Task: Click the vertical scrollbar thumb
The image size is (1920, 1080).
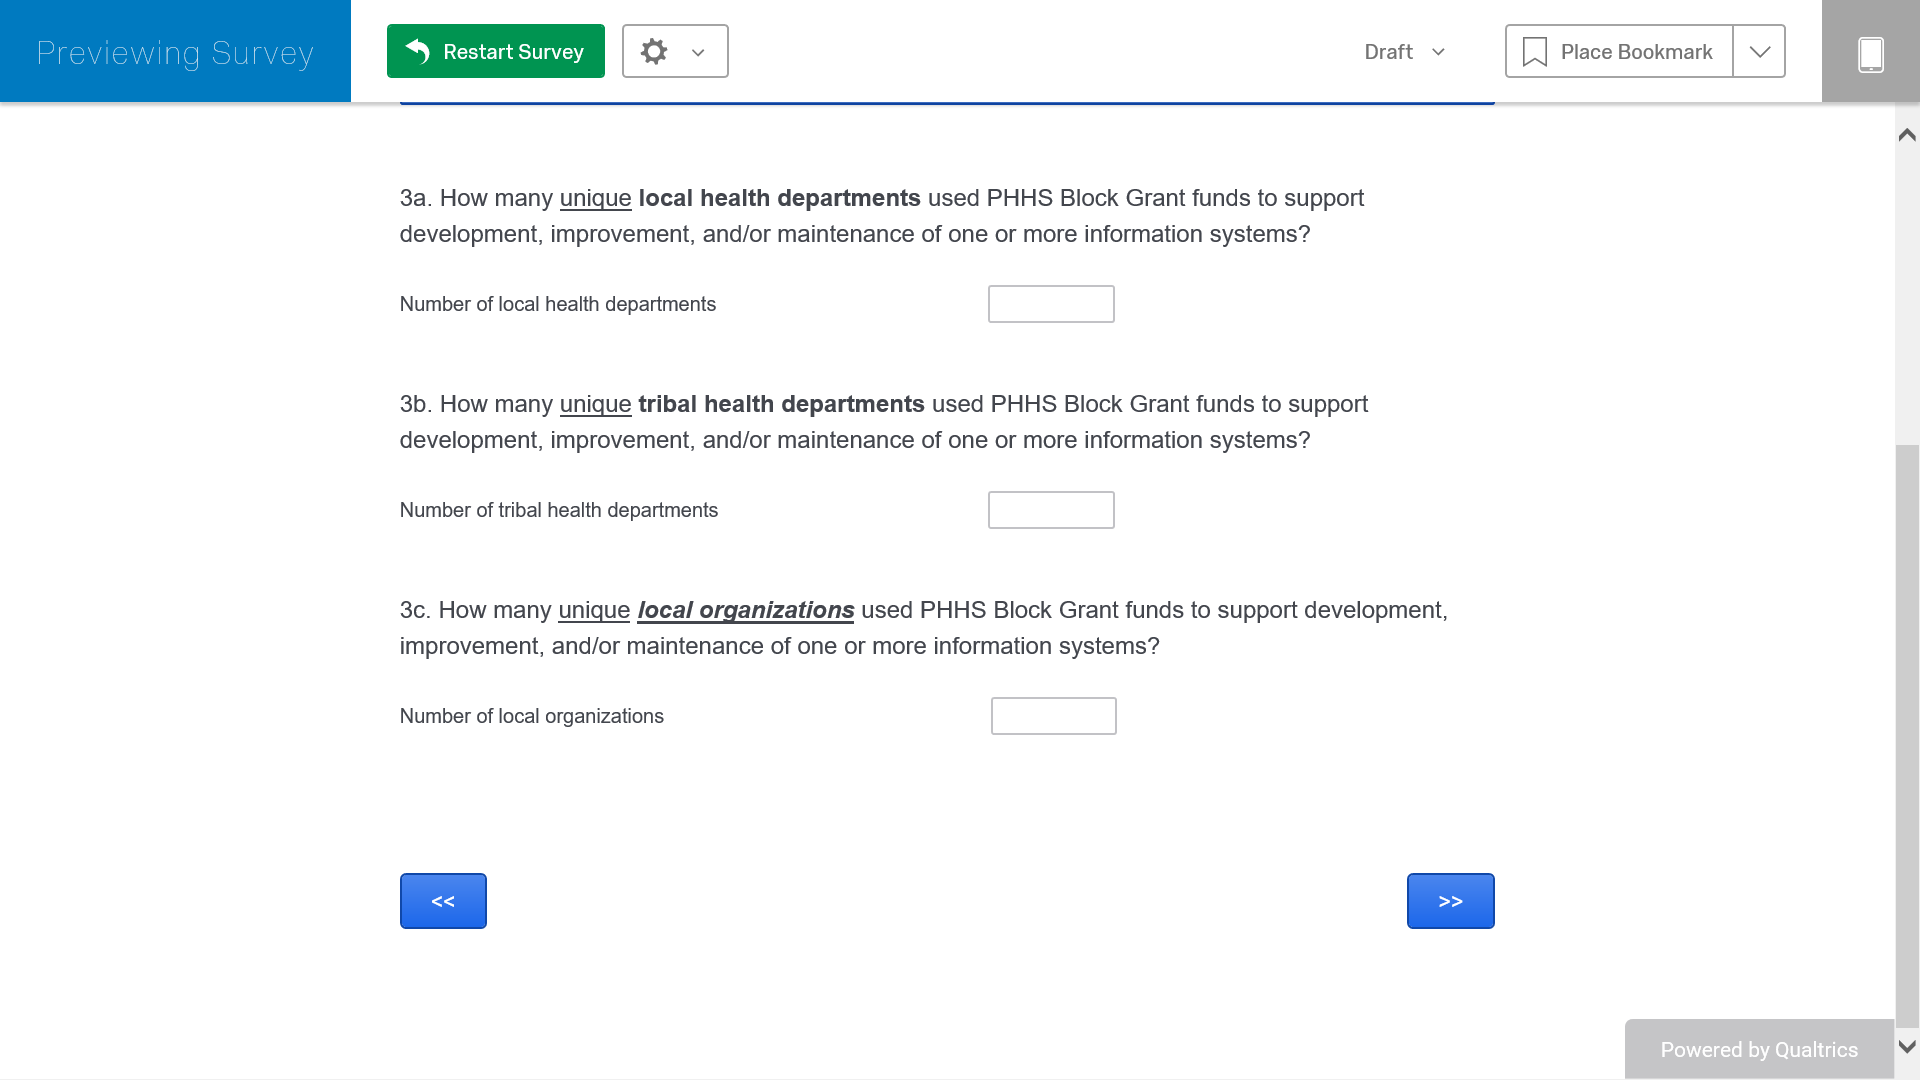Action: (x=1907, y=735)
